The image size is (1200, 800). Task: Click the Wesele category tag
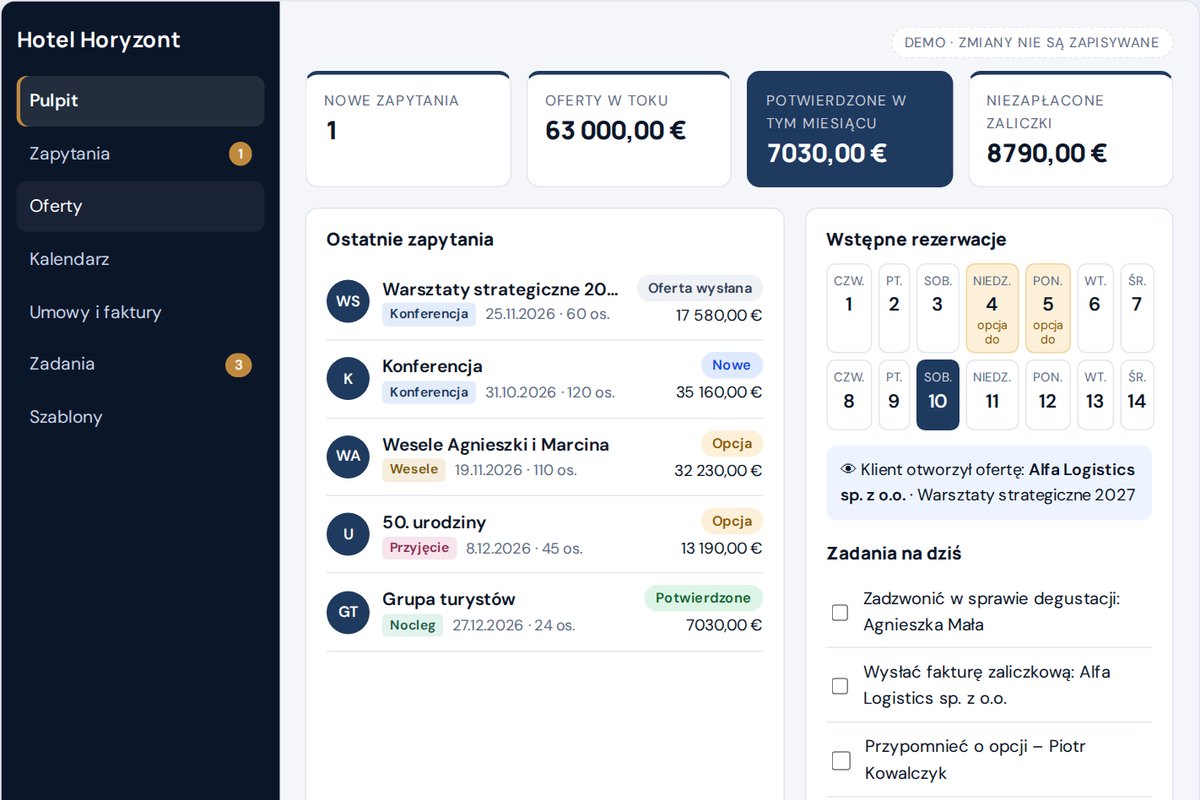click(x=414, y=469)
